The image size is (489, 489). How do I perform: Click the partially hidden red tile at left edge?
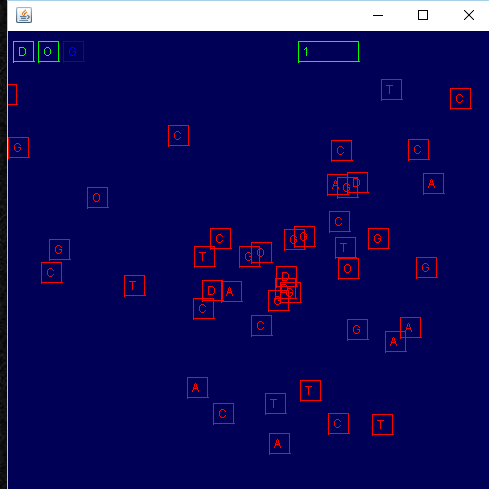(x=12, y=94)
